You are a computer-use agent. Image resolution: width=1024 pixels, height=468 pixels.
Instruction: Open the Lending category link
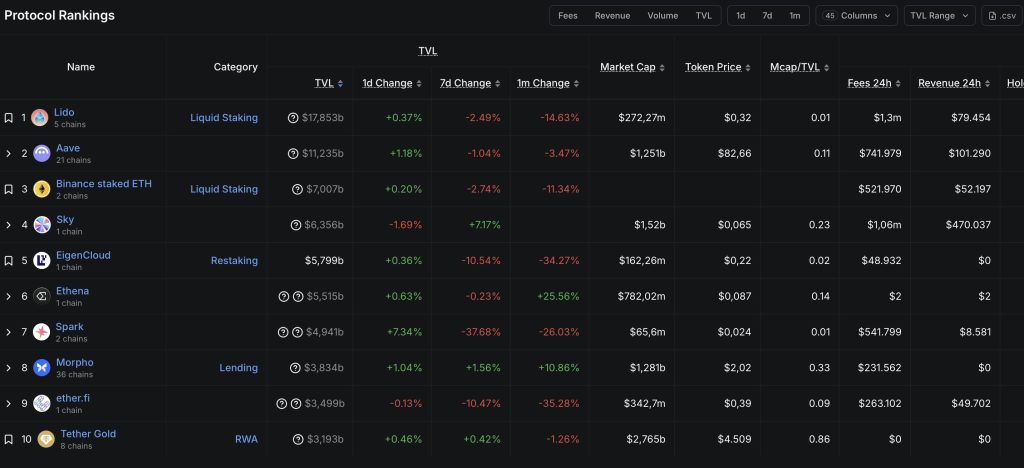tap(238, 368)
